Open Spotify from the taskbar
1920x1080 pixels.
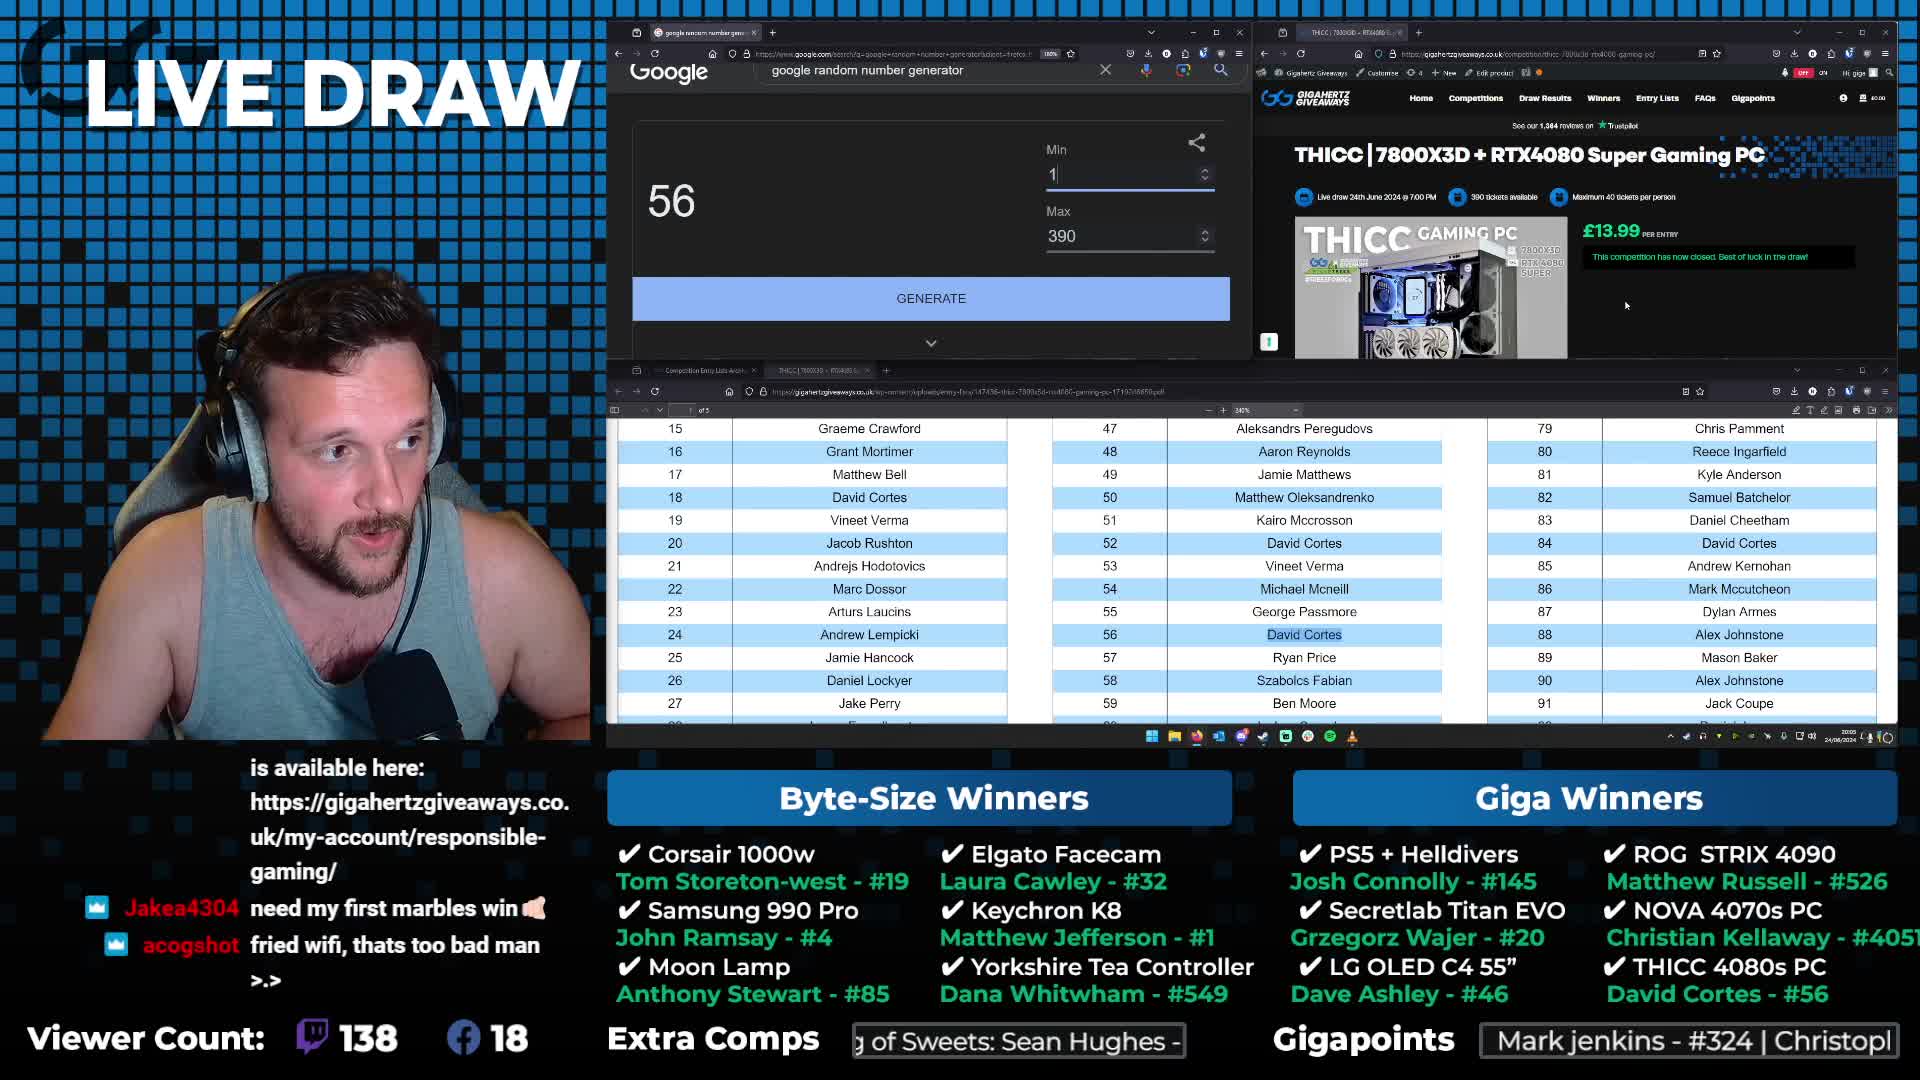click(x=1330, y=736)
